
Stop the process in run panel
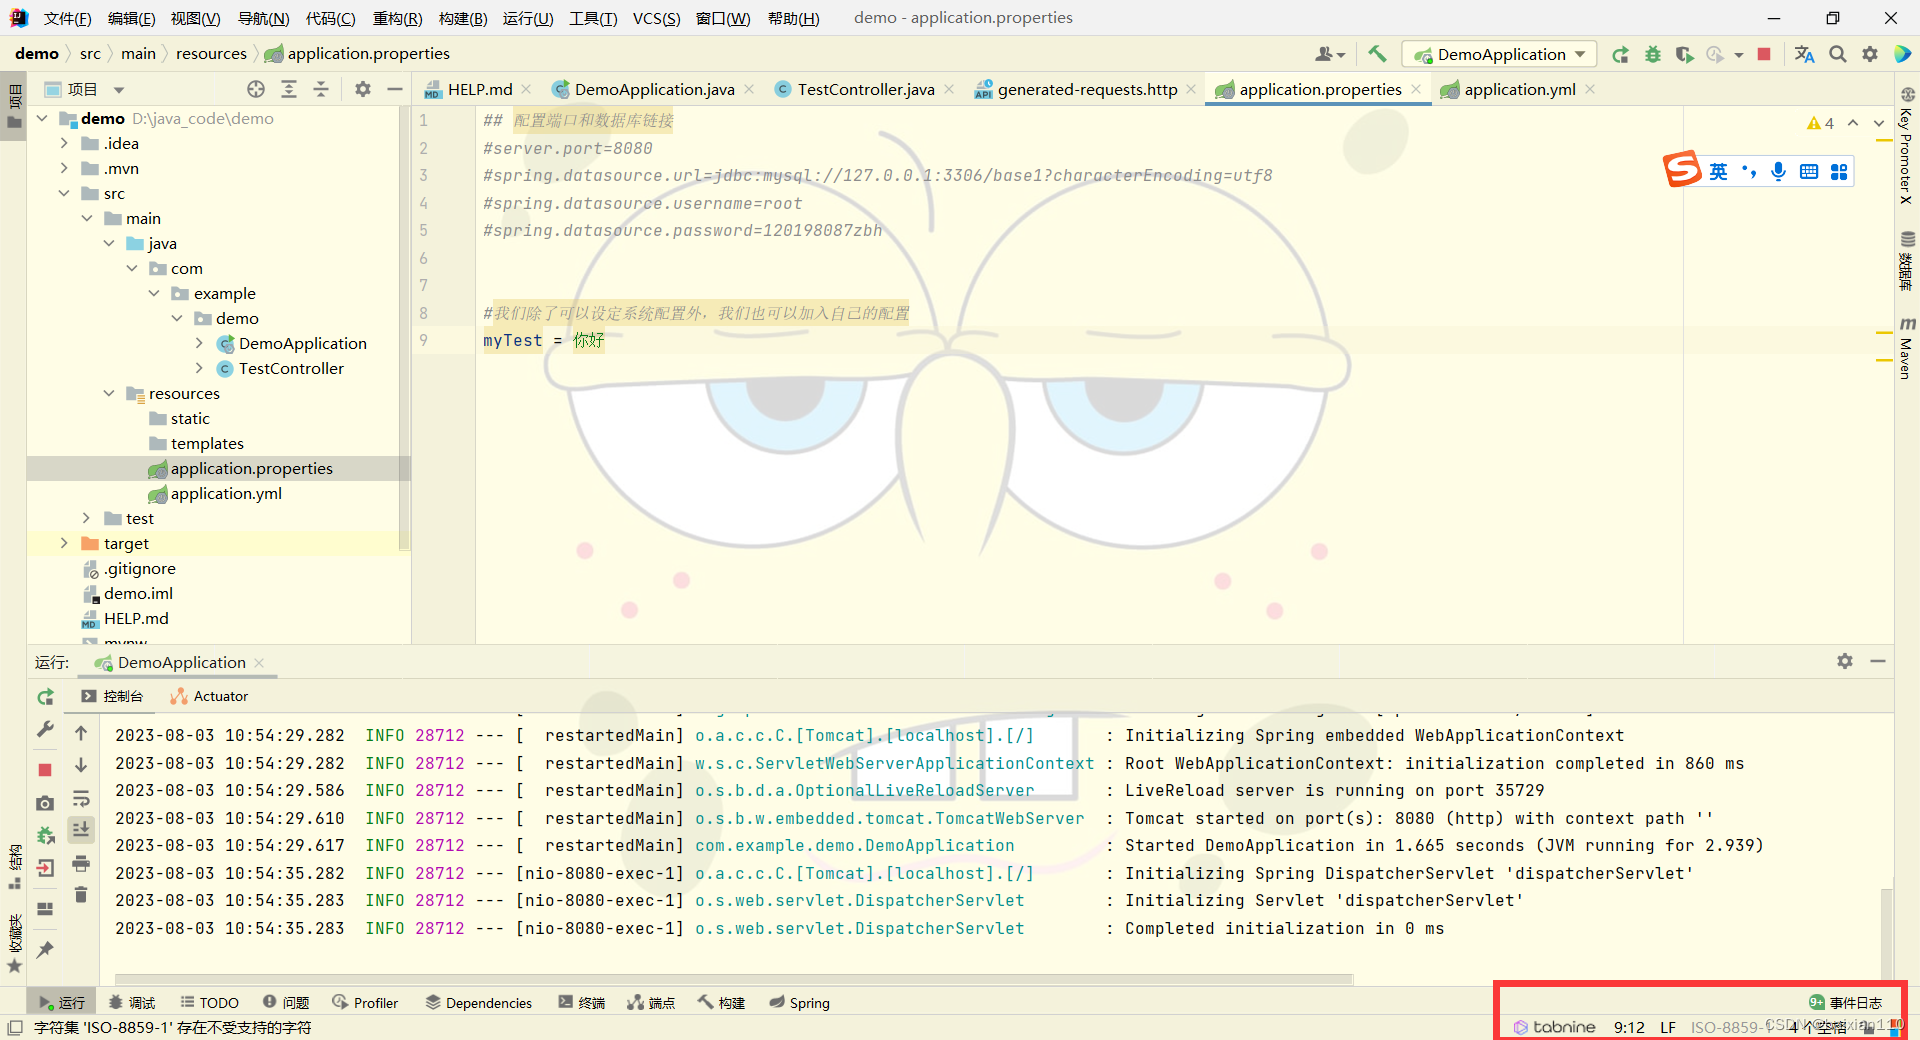click(x=45, y=769)
